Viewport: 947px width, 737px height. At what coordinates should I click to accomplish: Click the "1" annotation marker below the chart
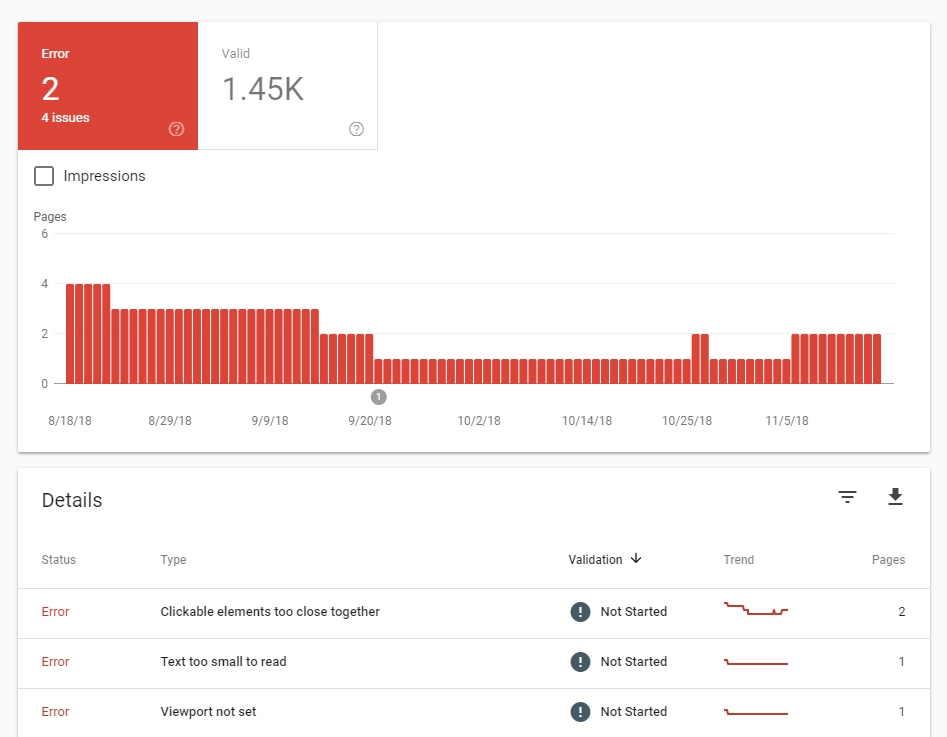tap(378, 396)
